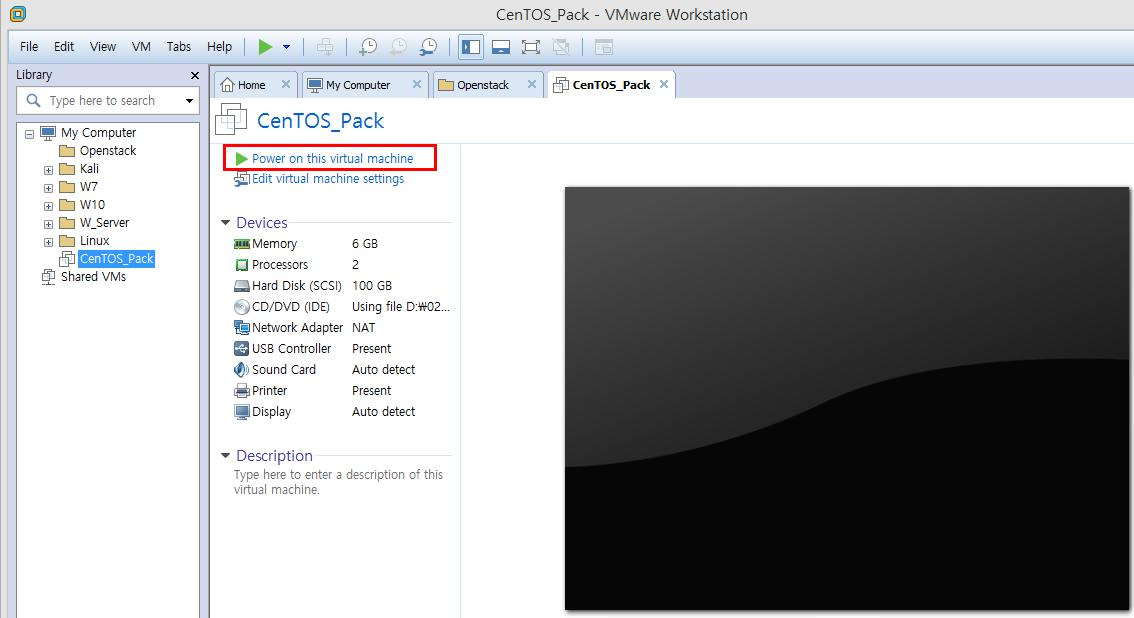Click the Memory device icon

242,244
